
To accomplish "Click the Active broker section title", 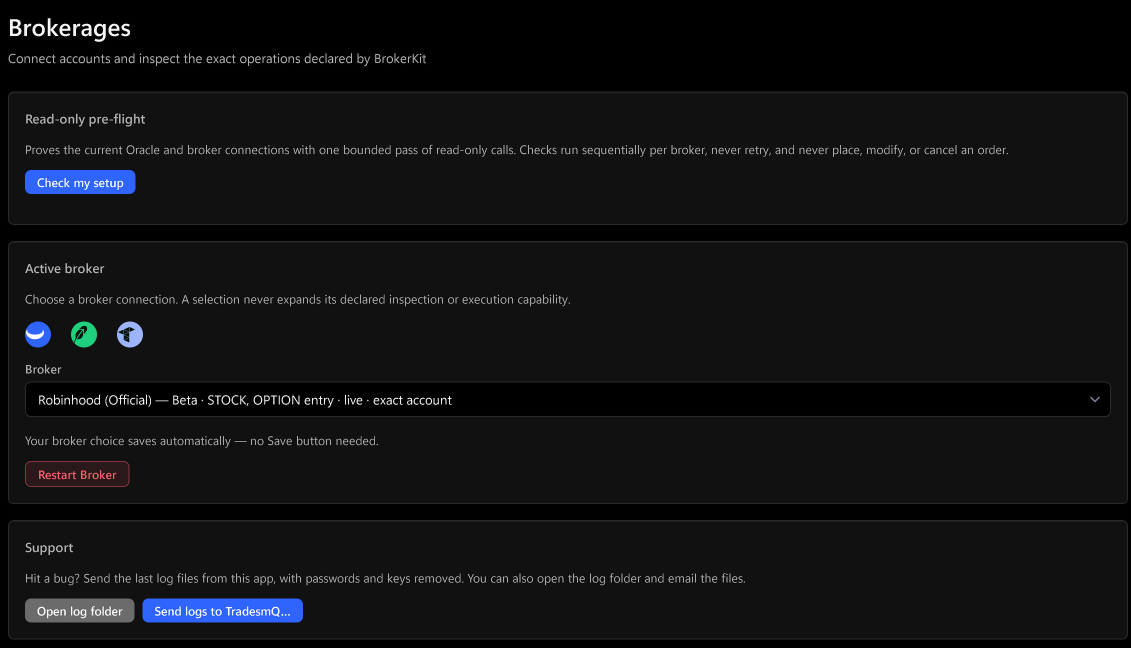I will point(64,268).
